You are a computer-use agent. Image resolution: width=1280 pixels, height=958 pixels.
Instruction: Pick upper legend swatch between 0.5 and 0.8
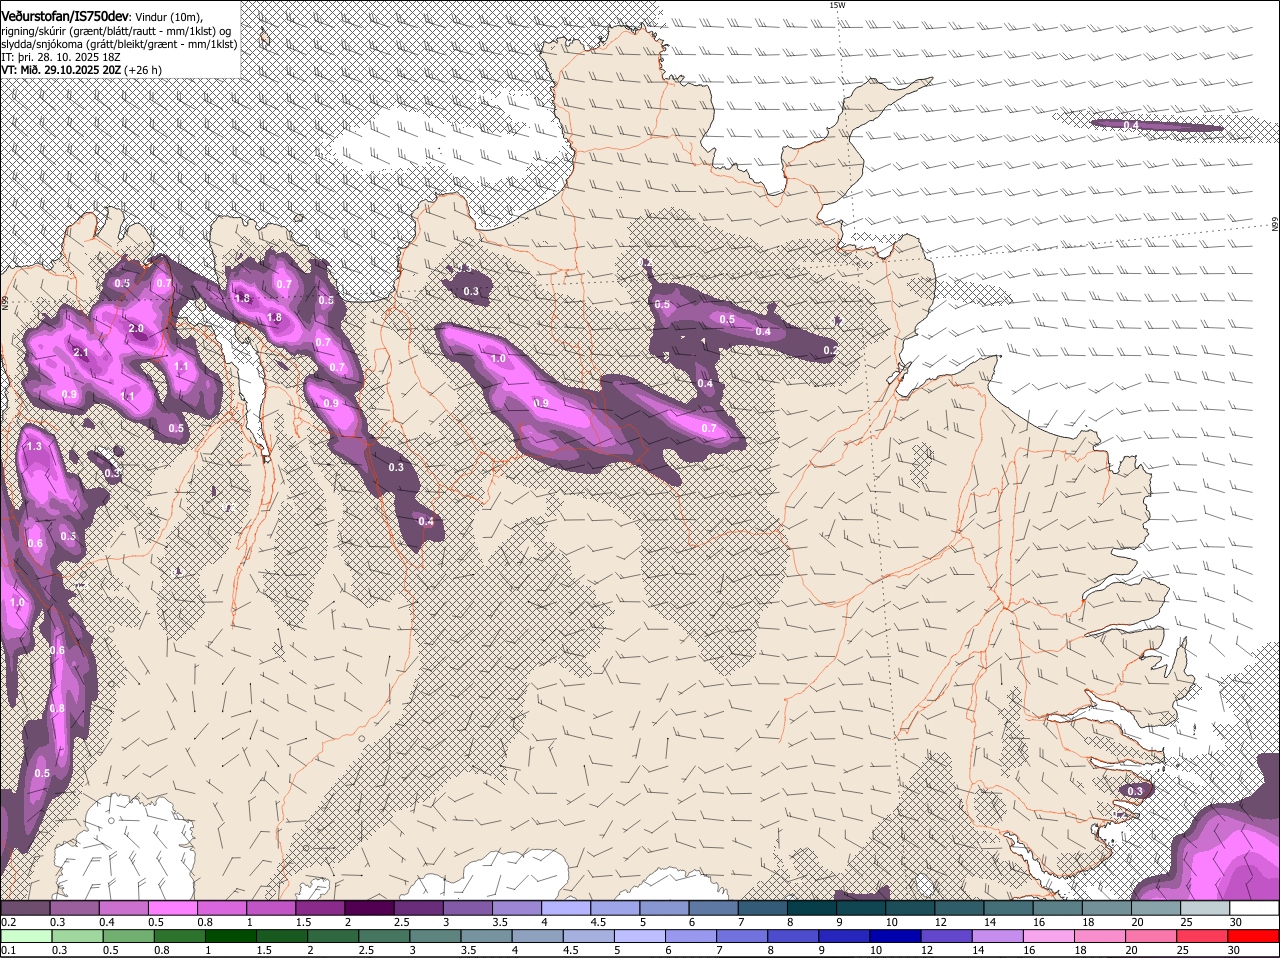tap(172, 908)
